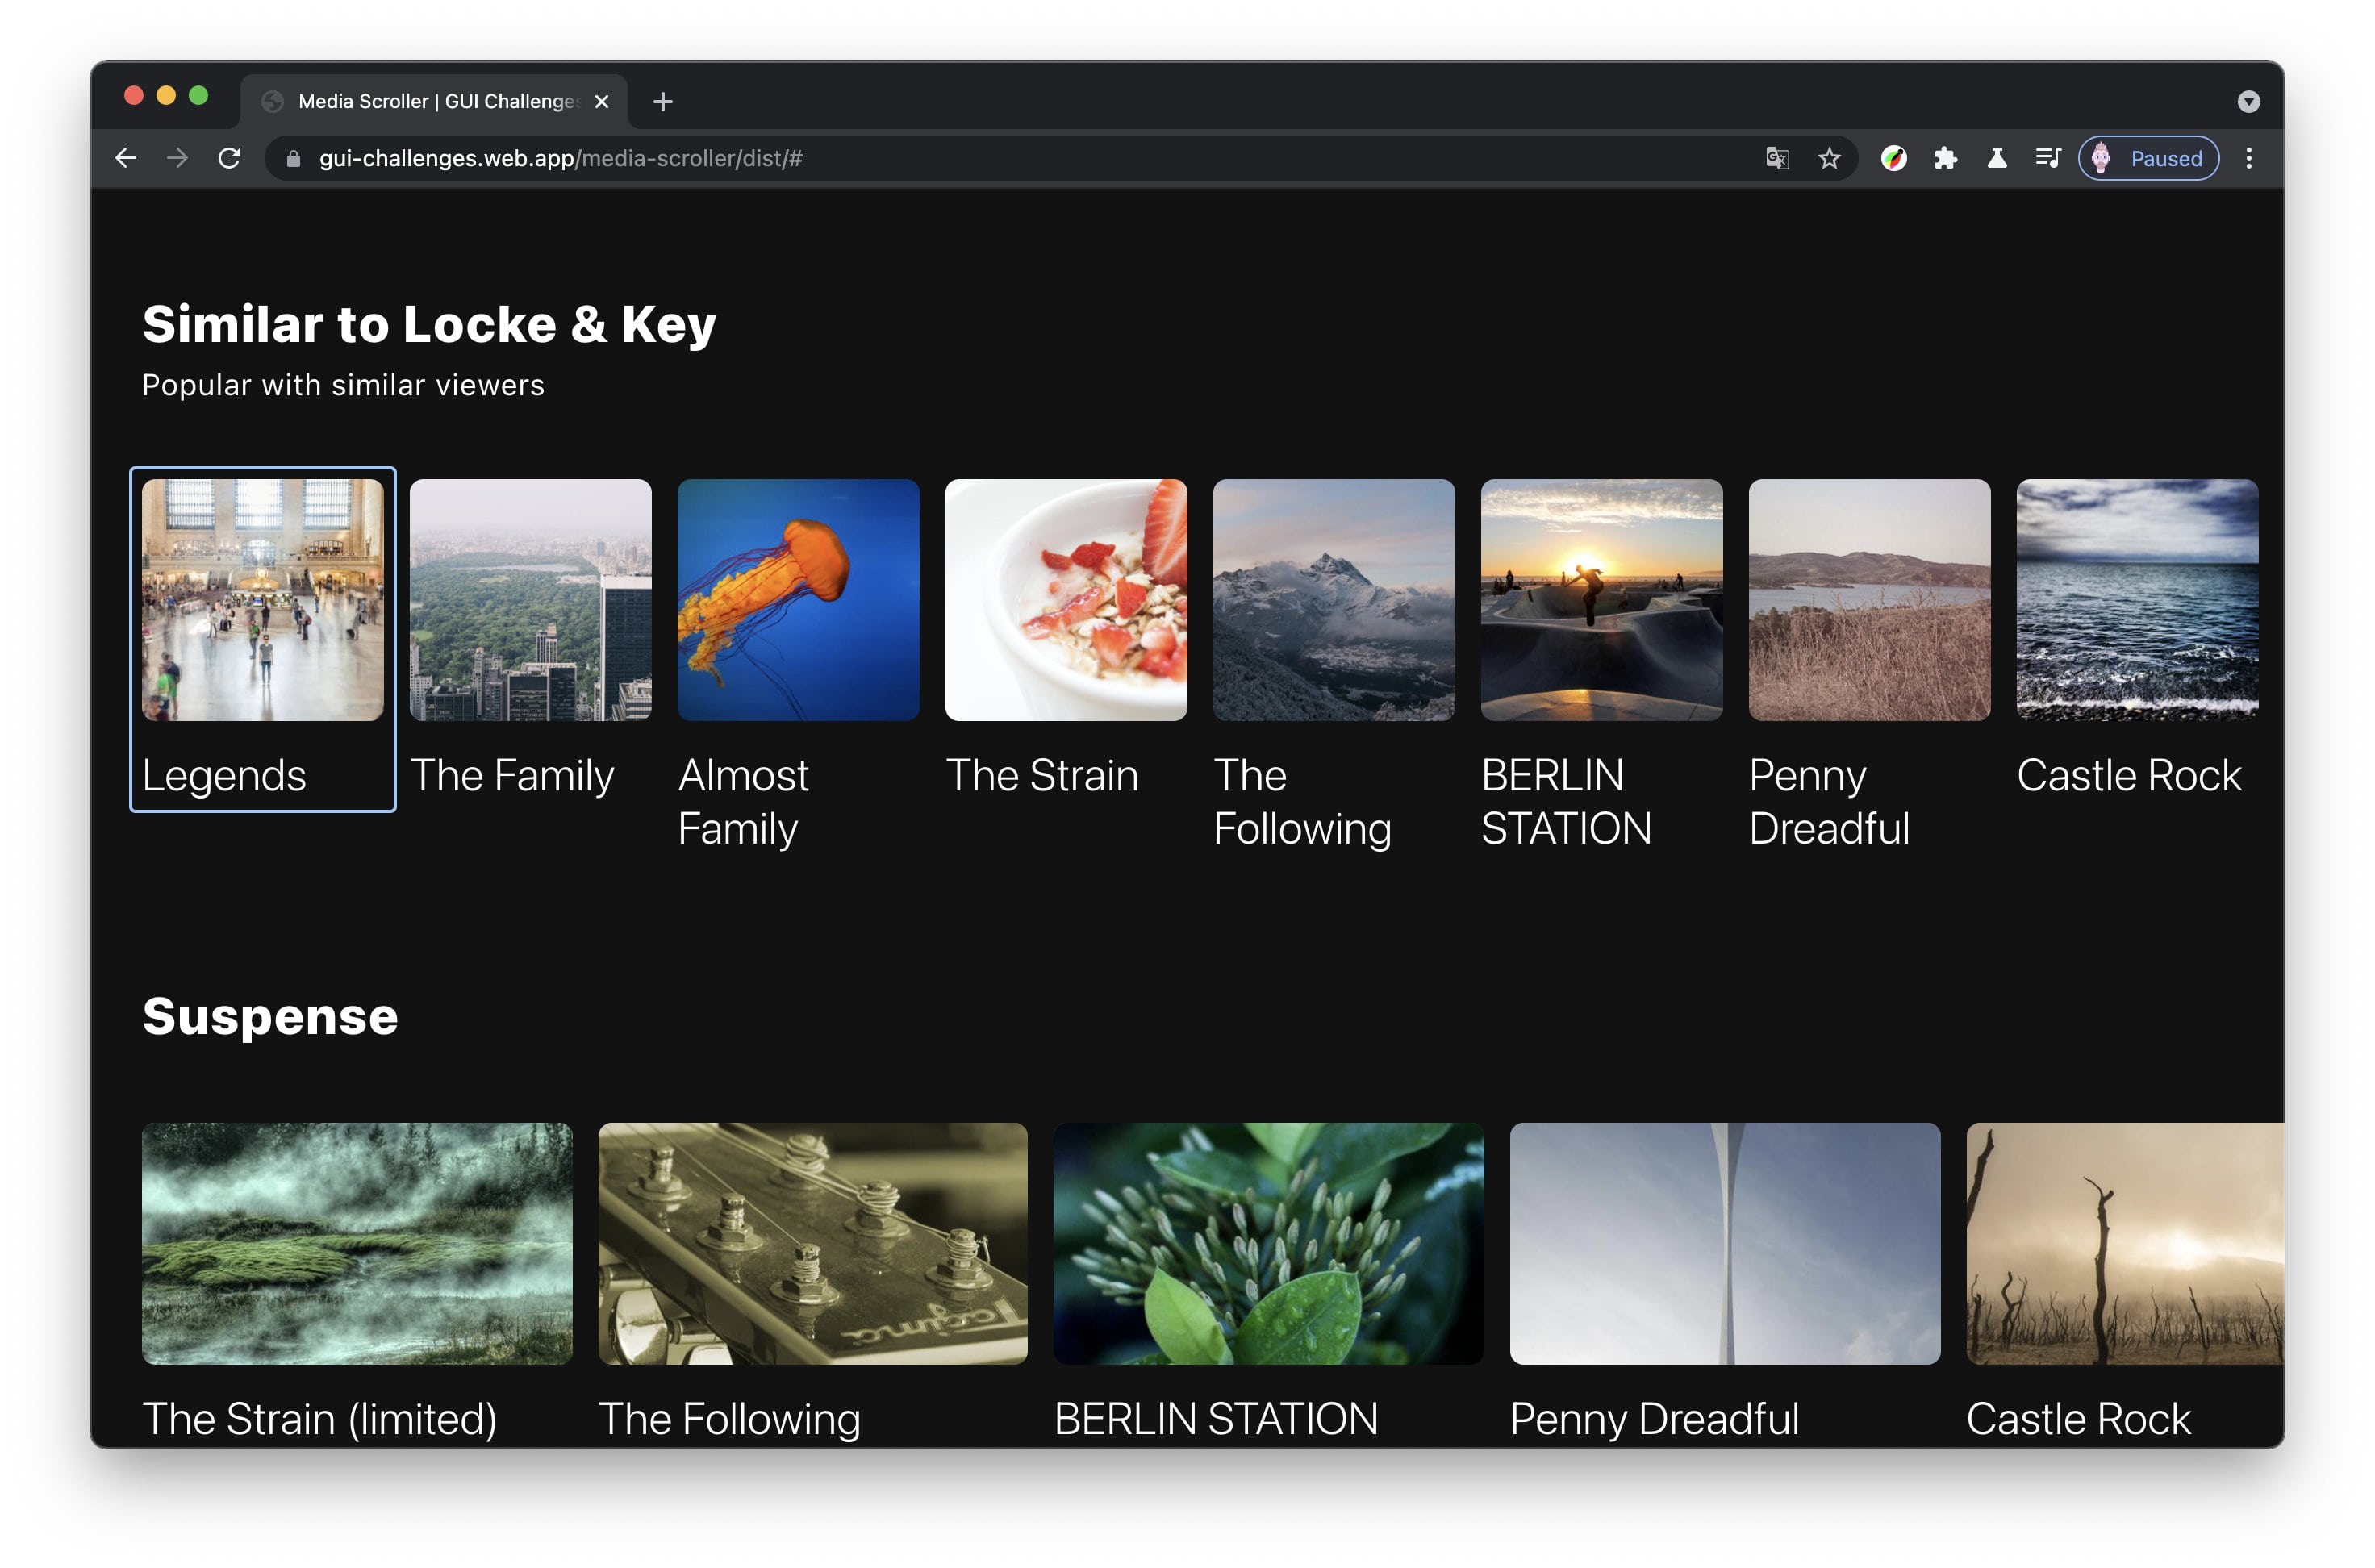This screenshot has width=2375, height=1568.
Task: Click the forward navigation arrow
Action: 177,157
